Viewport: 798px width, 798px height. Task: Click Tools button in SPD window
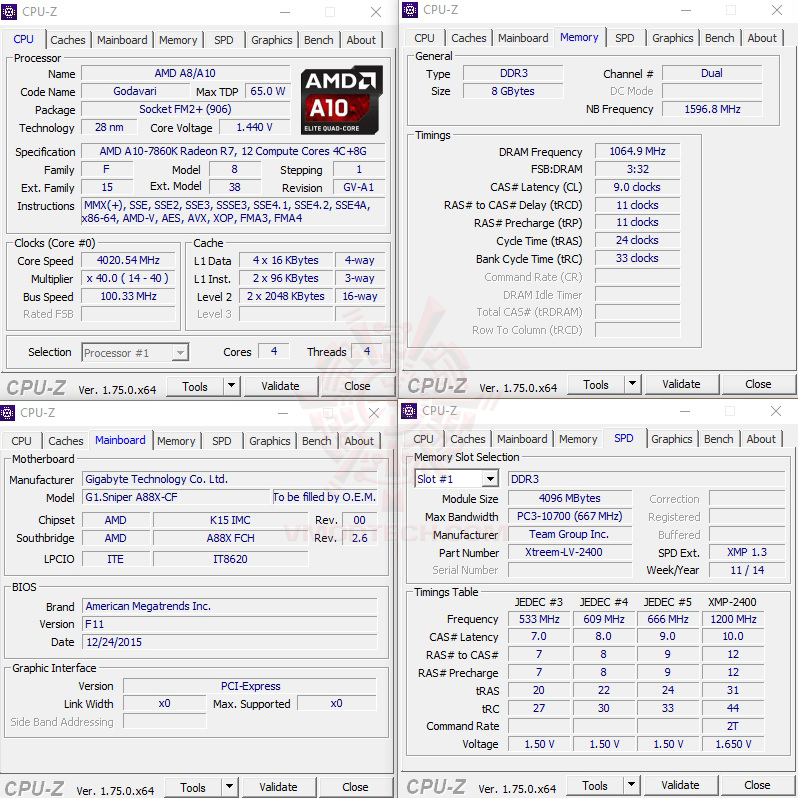click(x=595, y=785)
